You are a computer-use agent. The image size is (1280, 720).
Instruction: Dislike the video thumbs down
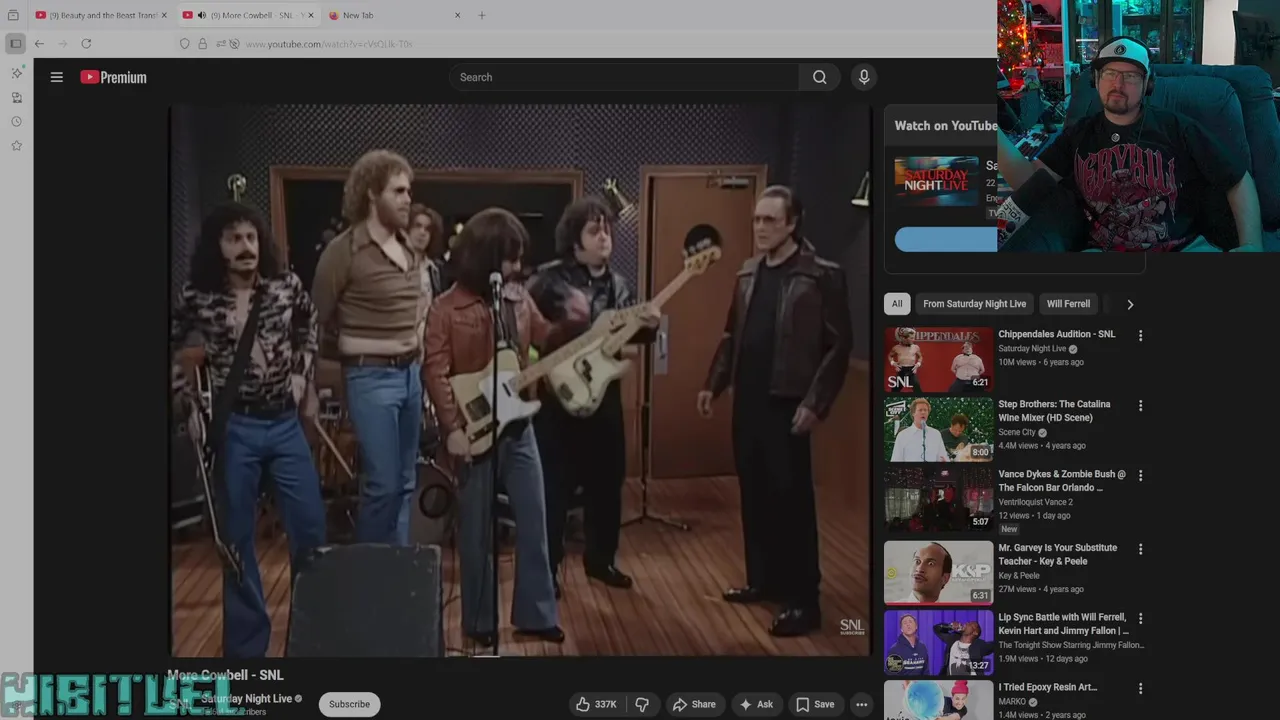pos(642,704)
